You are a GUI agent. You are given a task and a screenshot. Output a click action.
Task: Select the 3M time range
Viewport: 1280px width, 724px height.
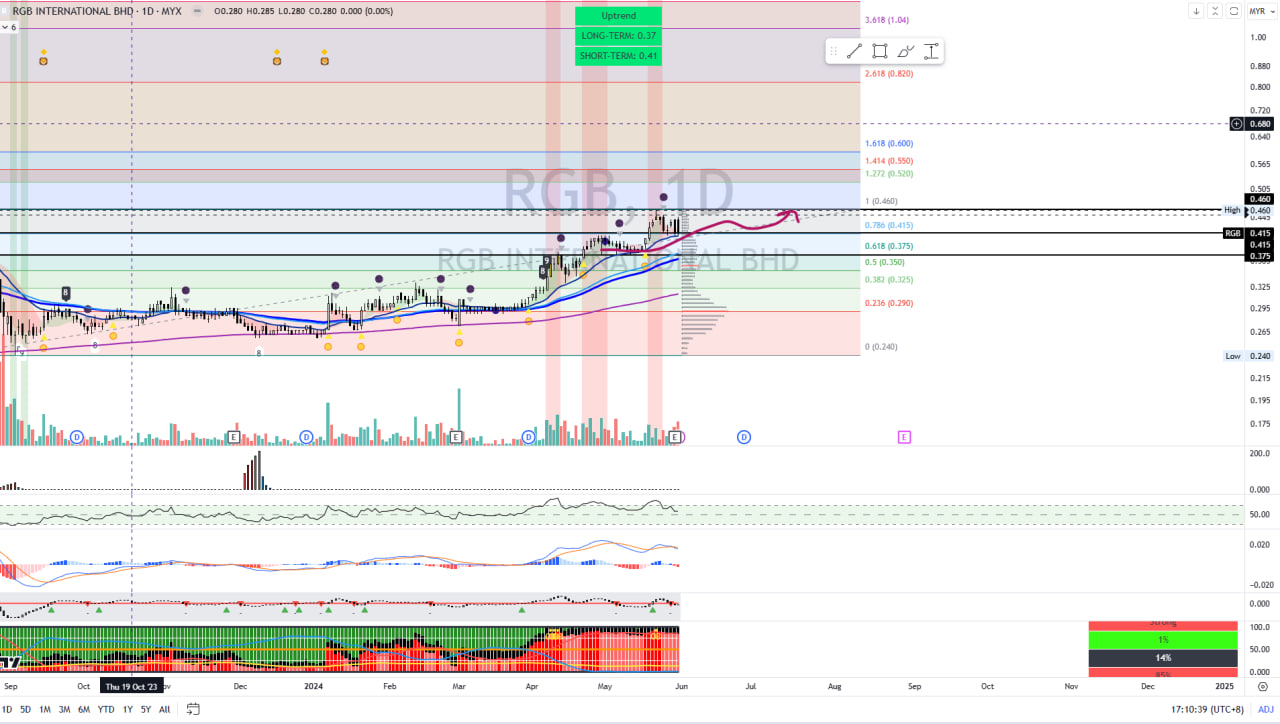64,709
